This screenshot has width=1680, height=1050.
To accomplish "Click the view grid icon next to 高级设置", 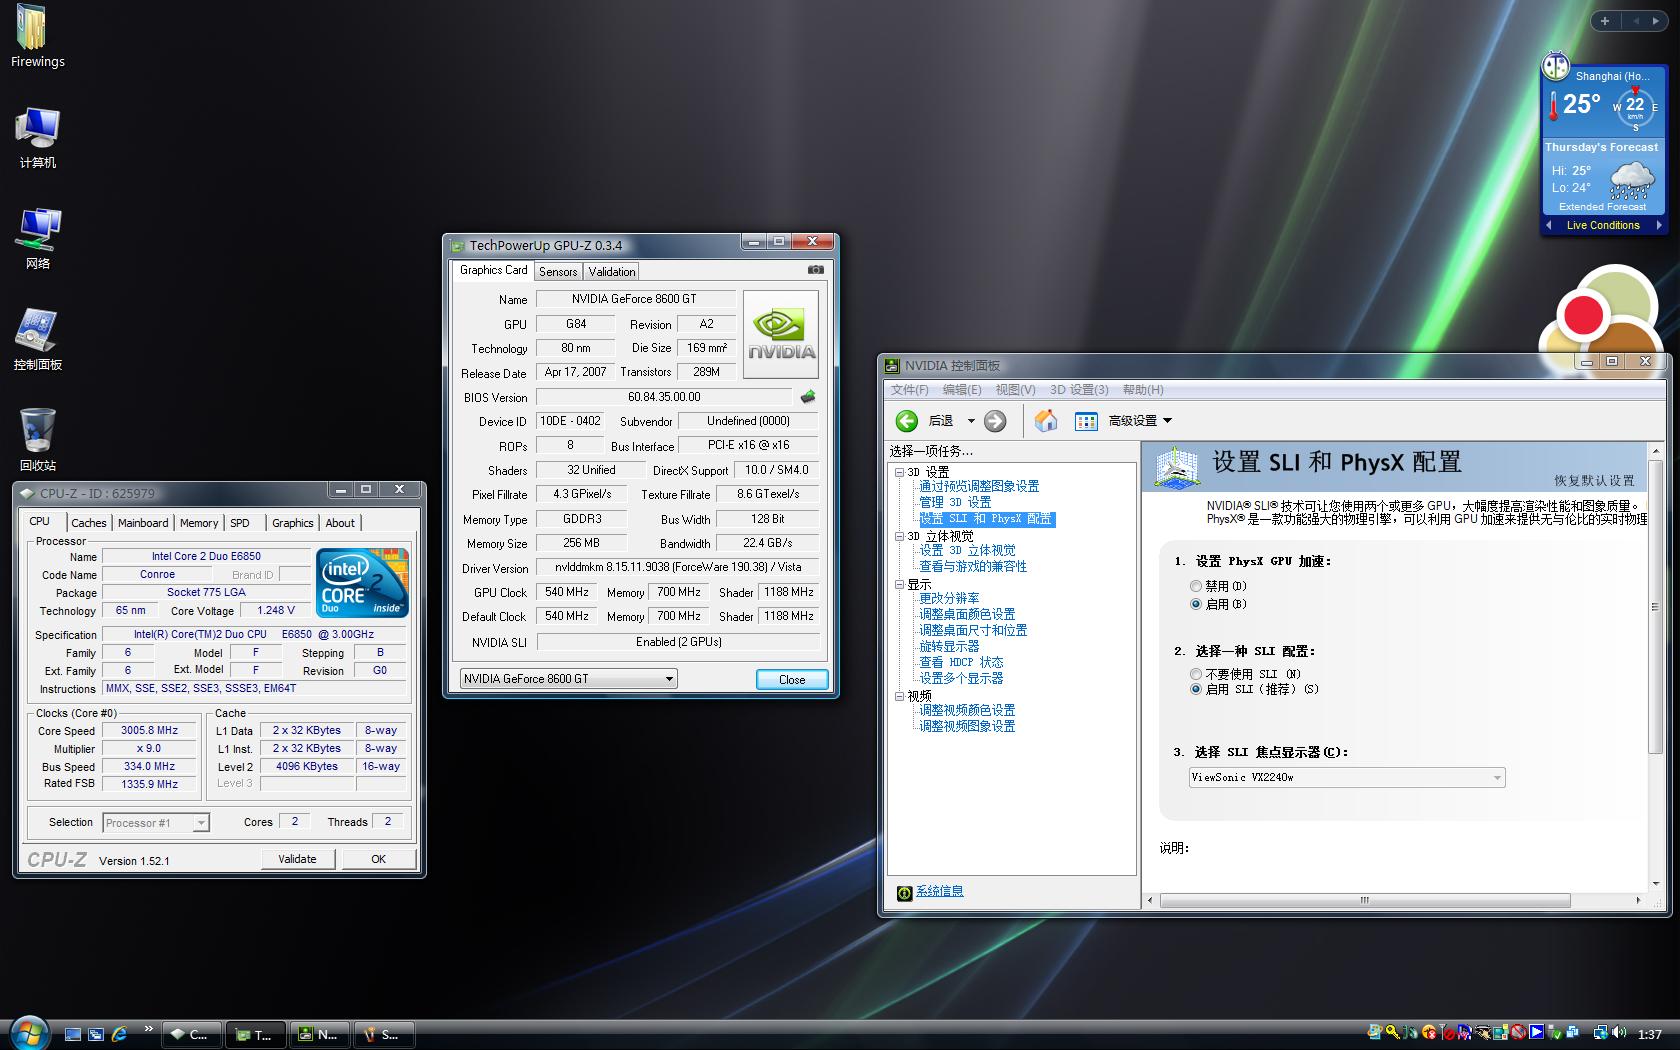I will click(x=1086, y=421).
